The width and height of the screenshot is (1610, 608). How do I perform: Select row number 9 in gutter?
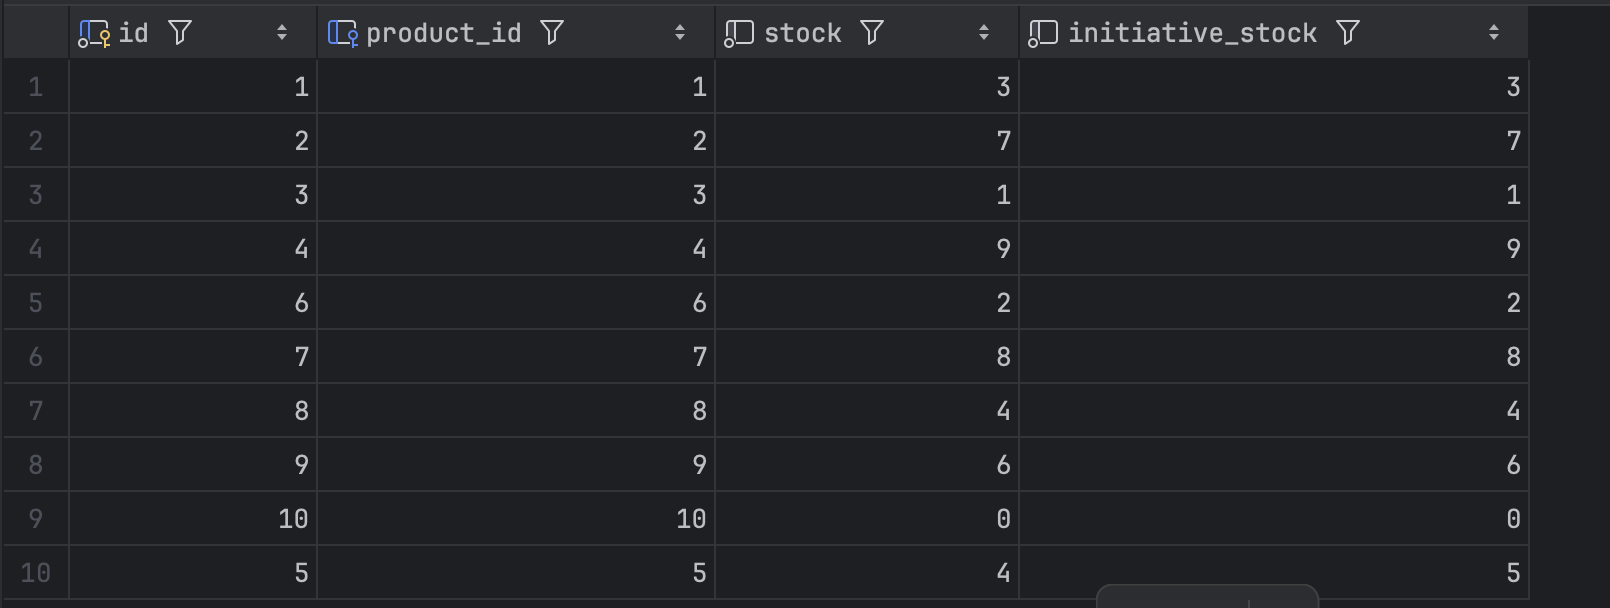pyautogui.click(x=36, y=519)
